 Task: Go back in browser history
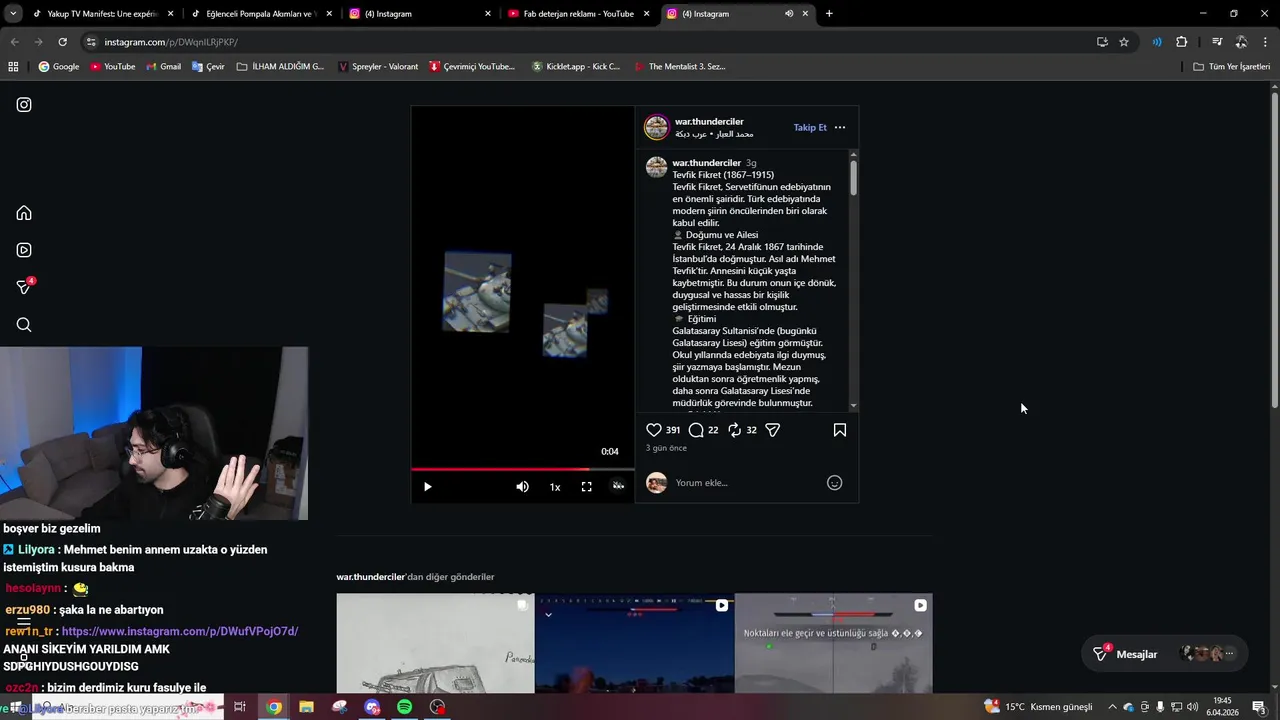[x=14, y=42]
